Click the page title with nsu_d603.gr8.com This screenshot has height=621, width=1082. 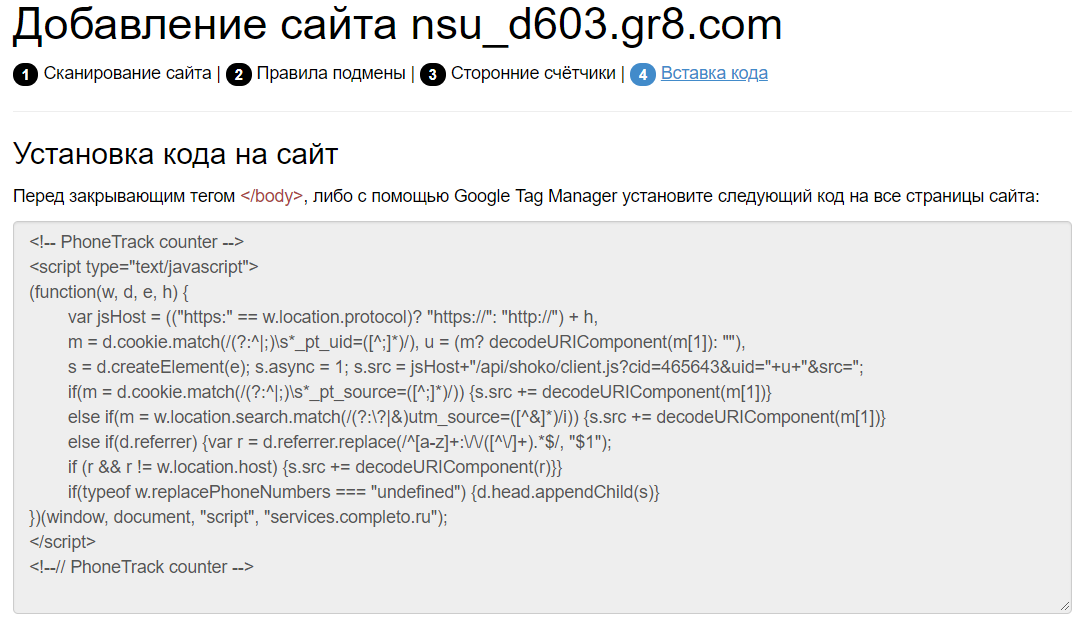pos(397,27)
